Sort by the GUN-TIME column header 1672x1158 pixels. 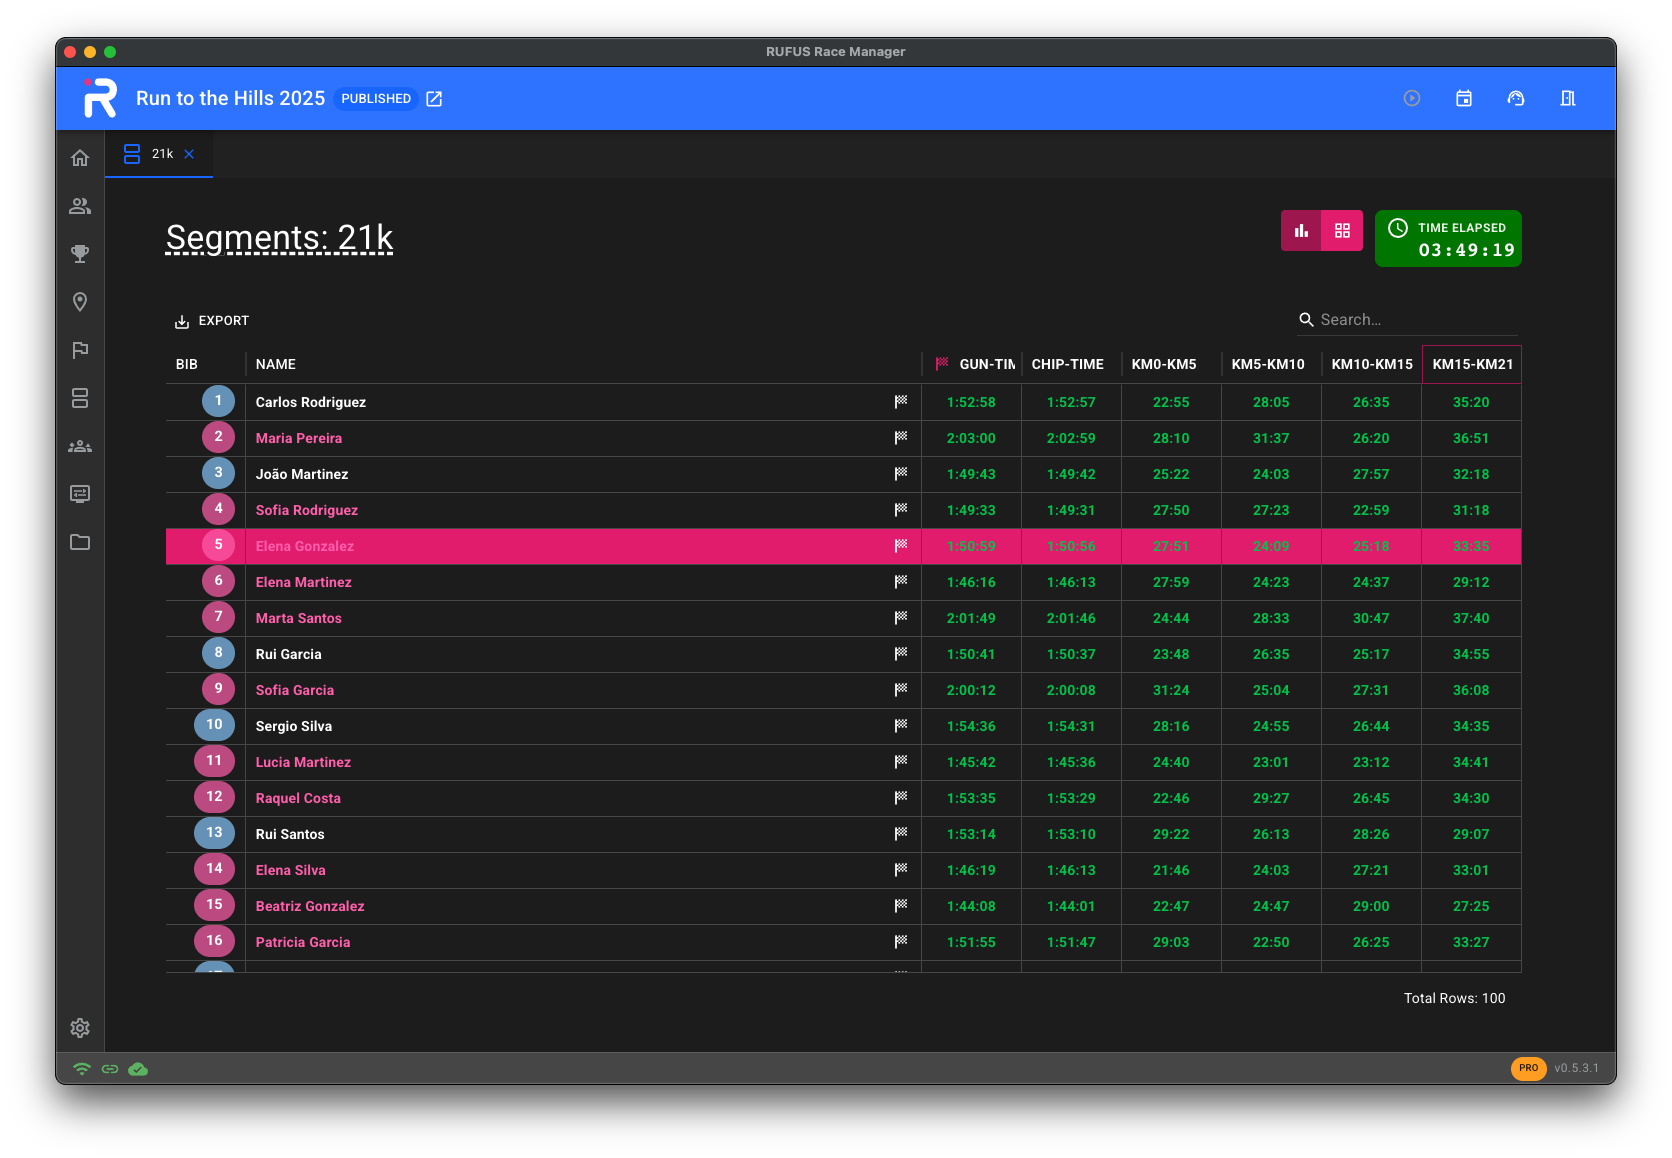(985, 364)
